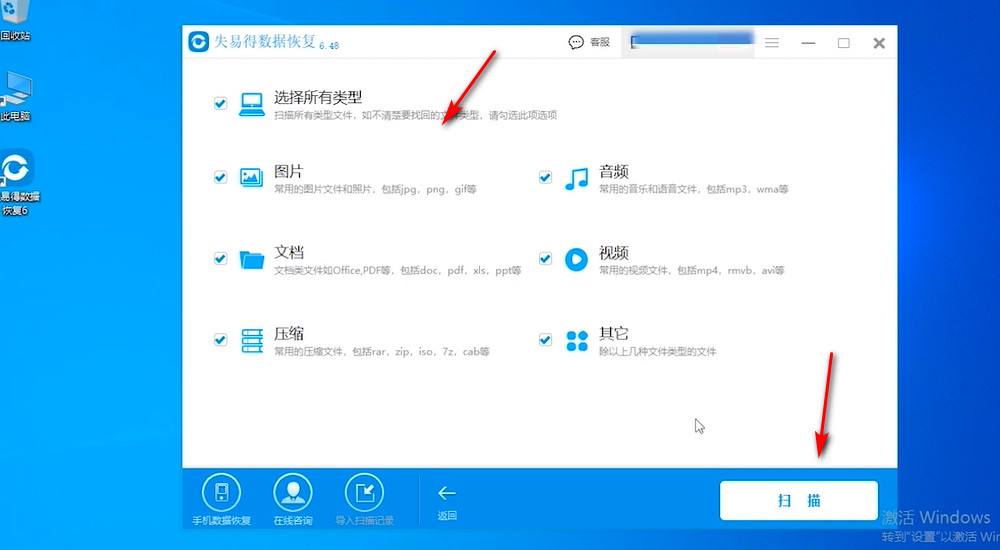This screenshot has width=1000, height=550.
Task: Select the 失易得数据恢复6 desktop shortcut
Action: [18, 183]
